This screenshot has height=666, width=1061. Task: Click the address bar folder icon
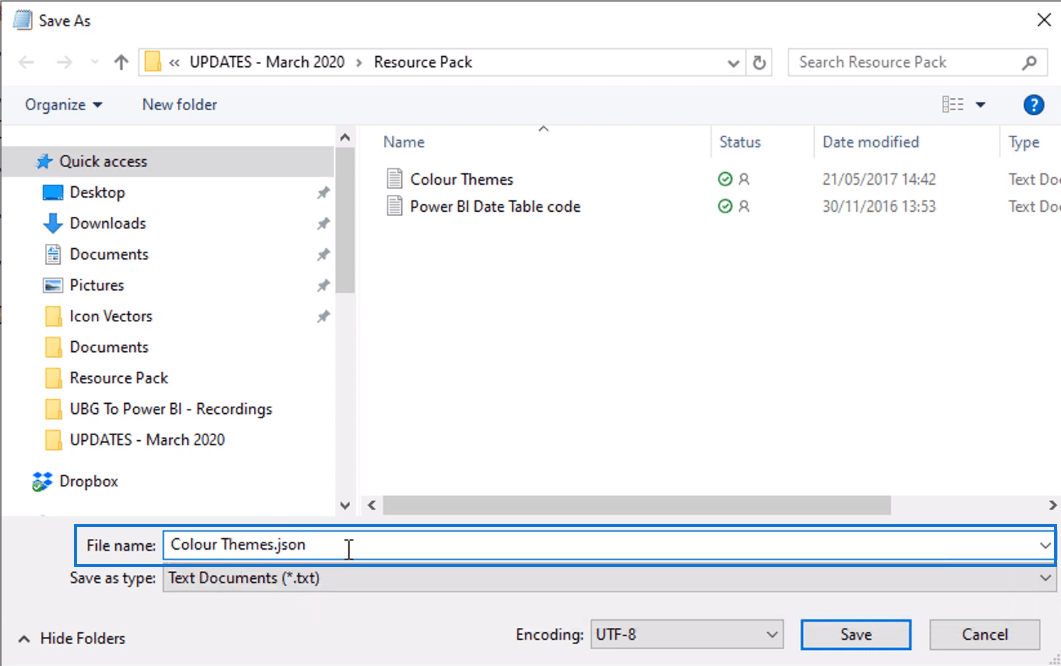[x=153, y=62]
